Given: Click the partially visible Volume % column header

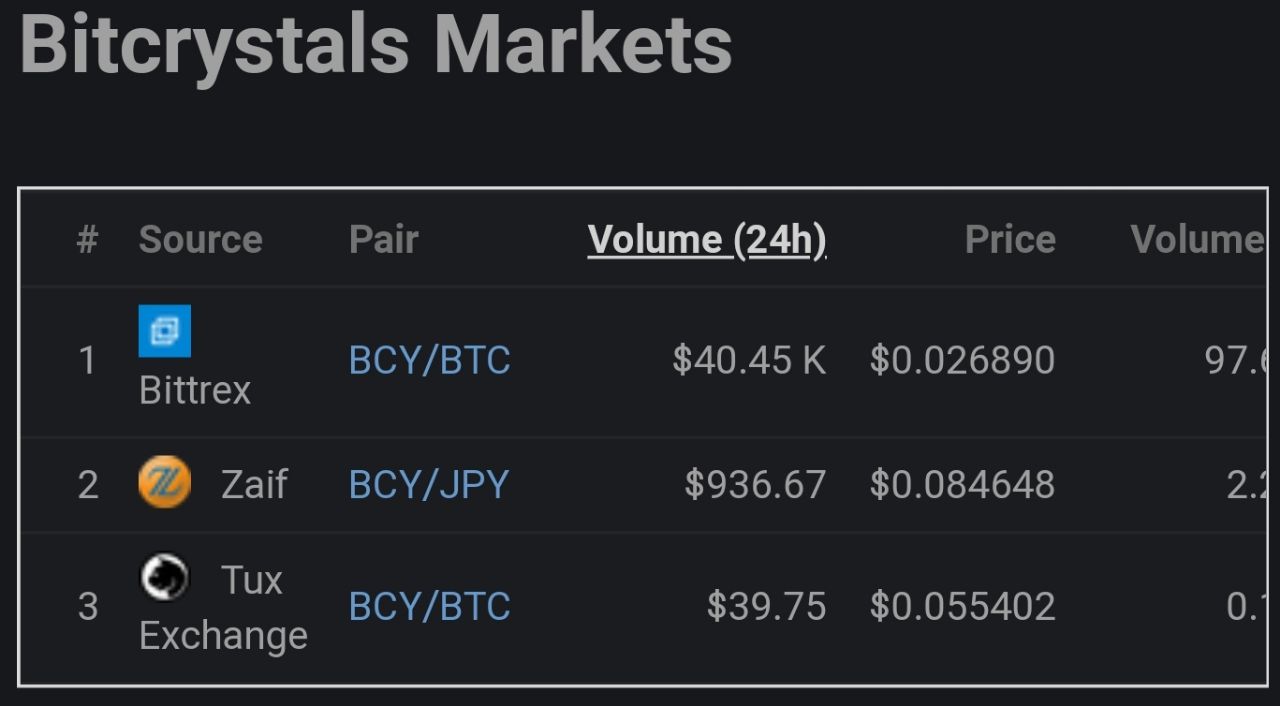Looking at the screenshot, I should coord(1197,240).
